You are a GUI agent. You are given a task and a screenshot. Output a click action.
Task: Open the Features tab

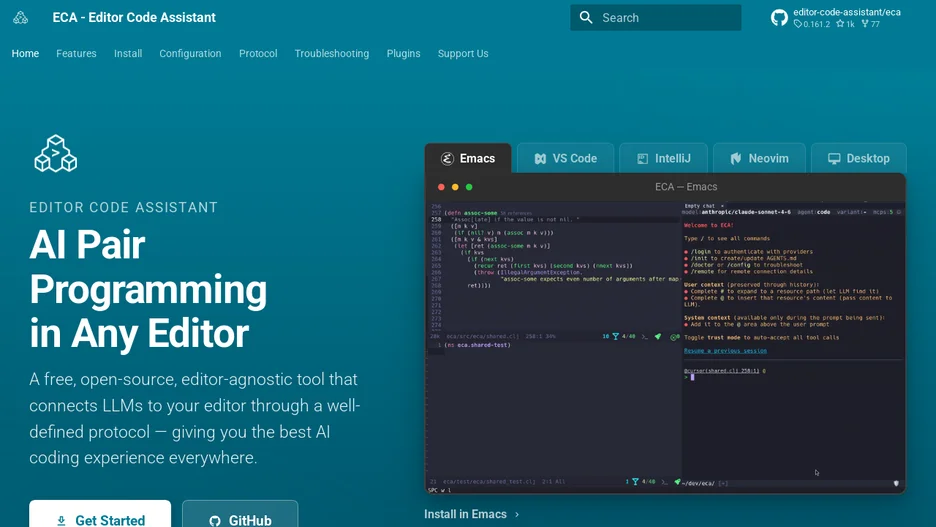click(76, 54)
